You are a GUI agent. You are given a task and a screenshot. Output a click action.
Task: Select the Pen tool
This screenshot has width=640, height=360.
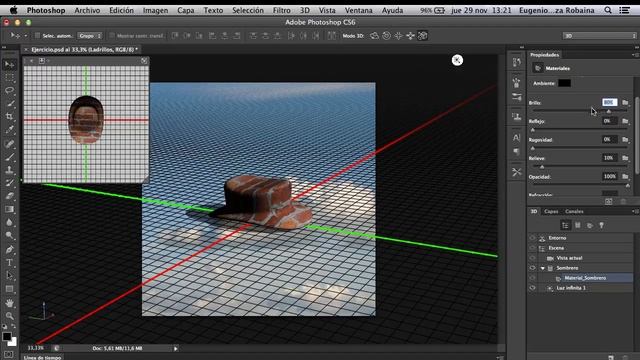(9, 249)
